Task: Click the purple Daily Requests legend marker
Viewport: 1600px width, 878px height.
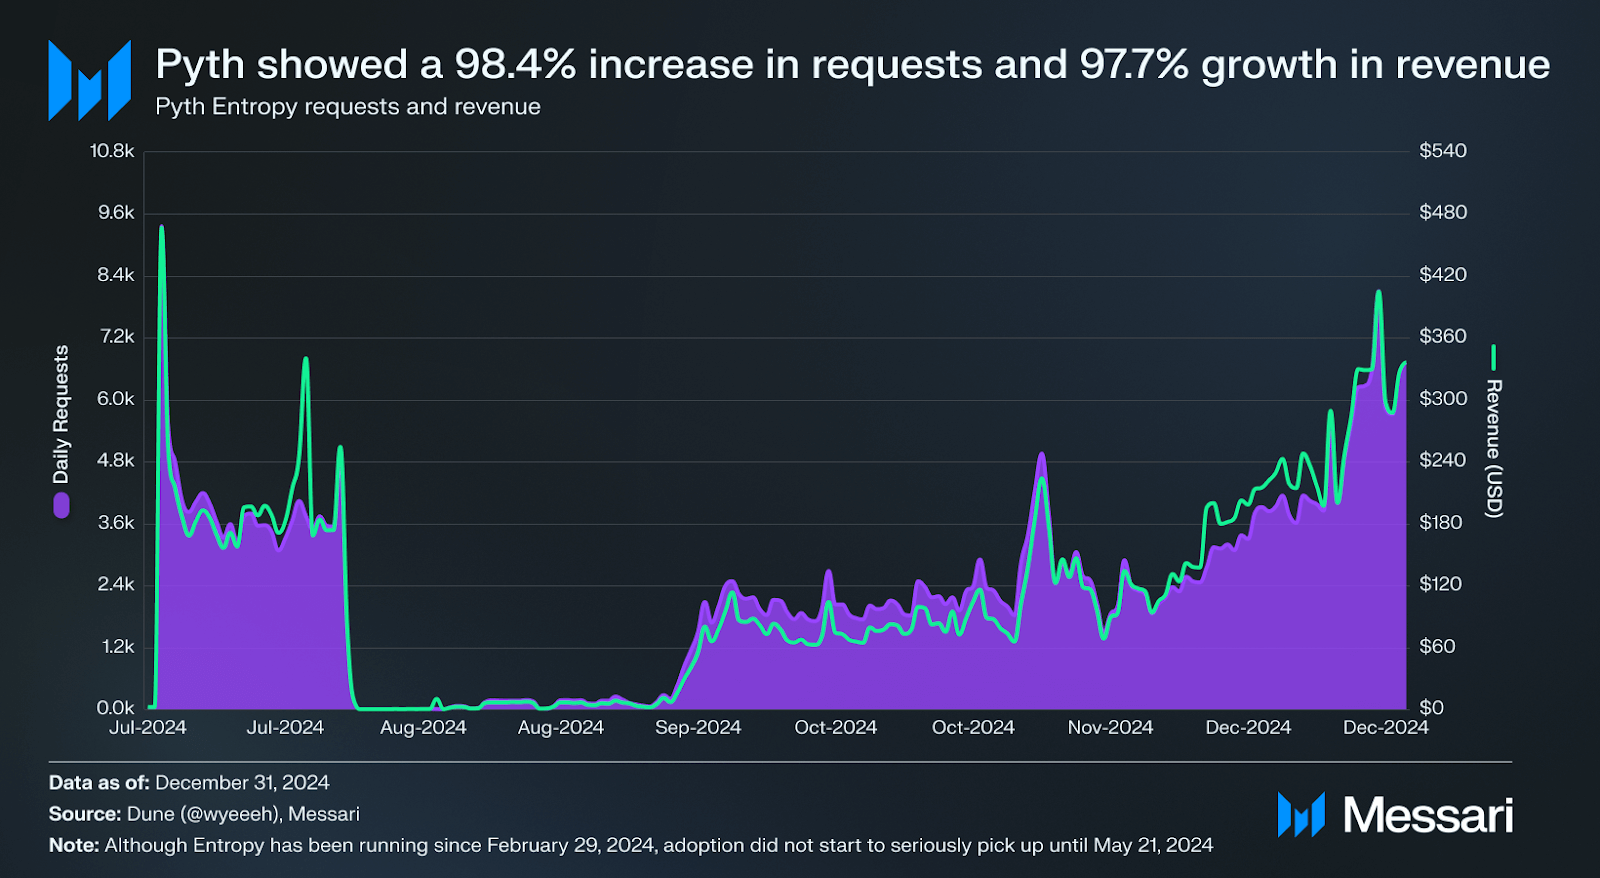Action: 62,505
